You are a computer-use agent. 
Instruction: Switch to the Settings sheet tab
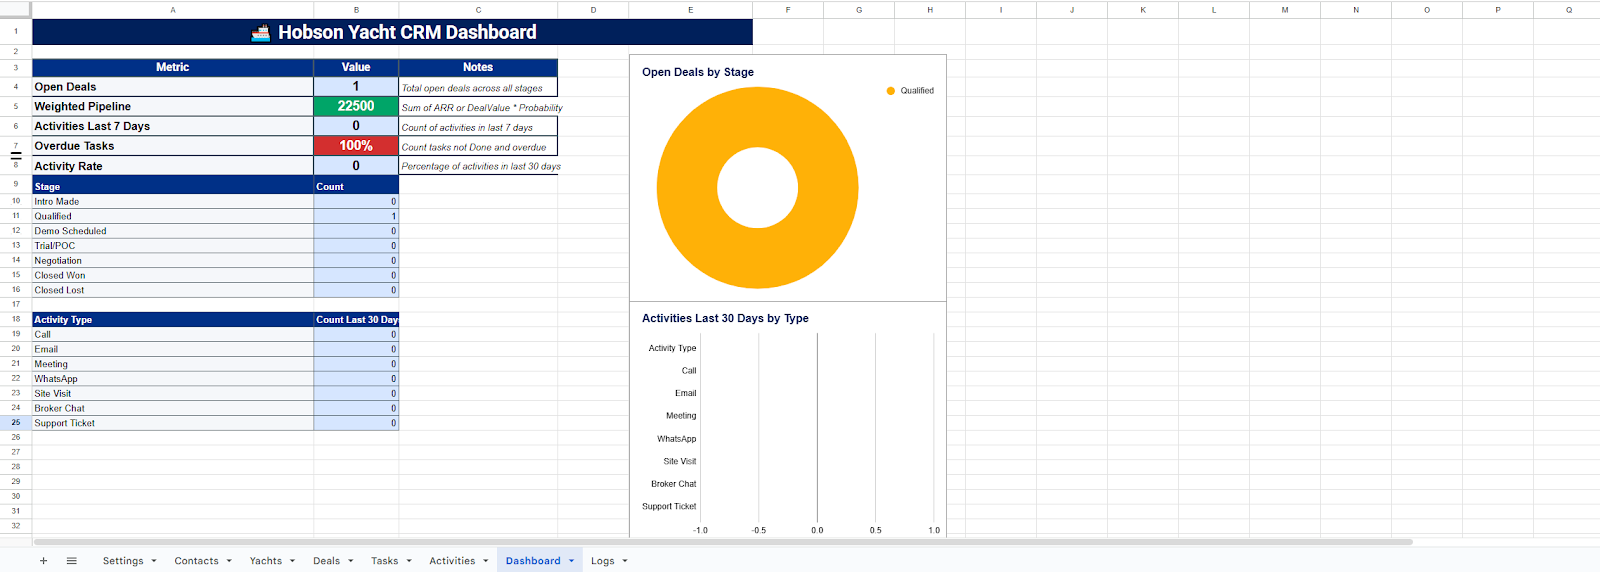123,561
